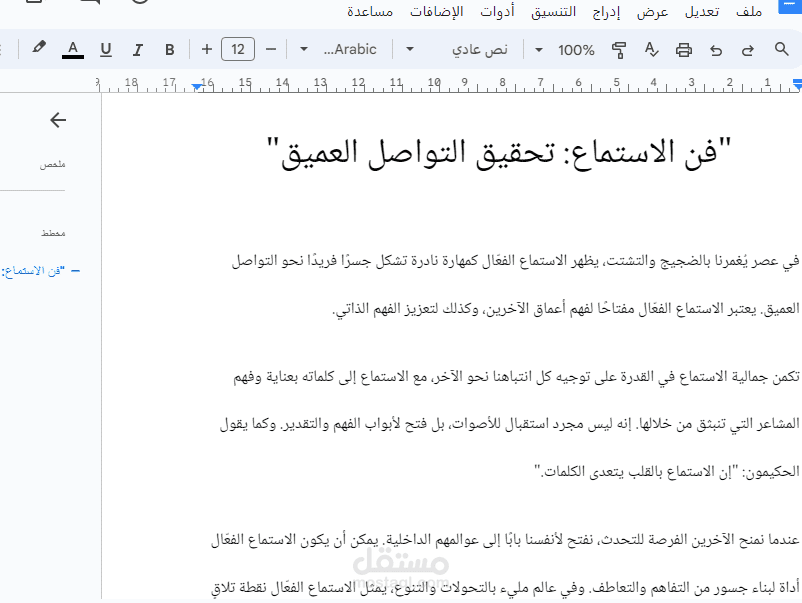Toggle italic formatting
Viewport: 802px width, 603px height.
(138, 50)
